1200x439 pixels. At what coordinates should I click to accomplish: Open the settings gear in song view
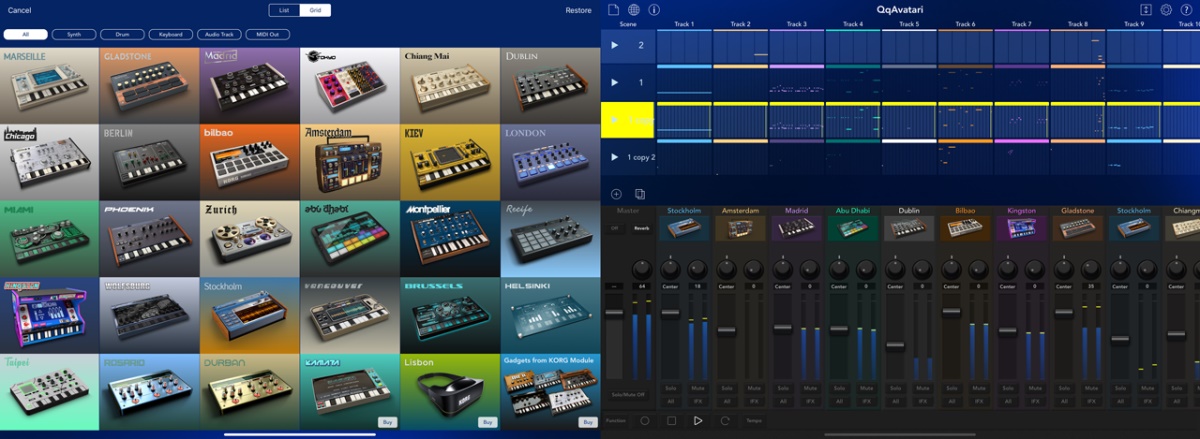(x=1166, y=10)
